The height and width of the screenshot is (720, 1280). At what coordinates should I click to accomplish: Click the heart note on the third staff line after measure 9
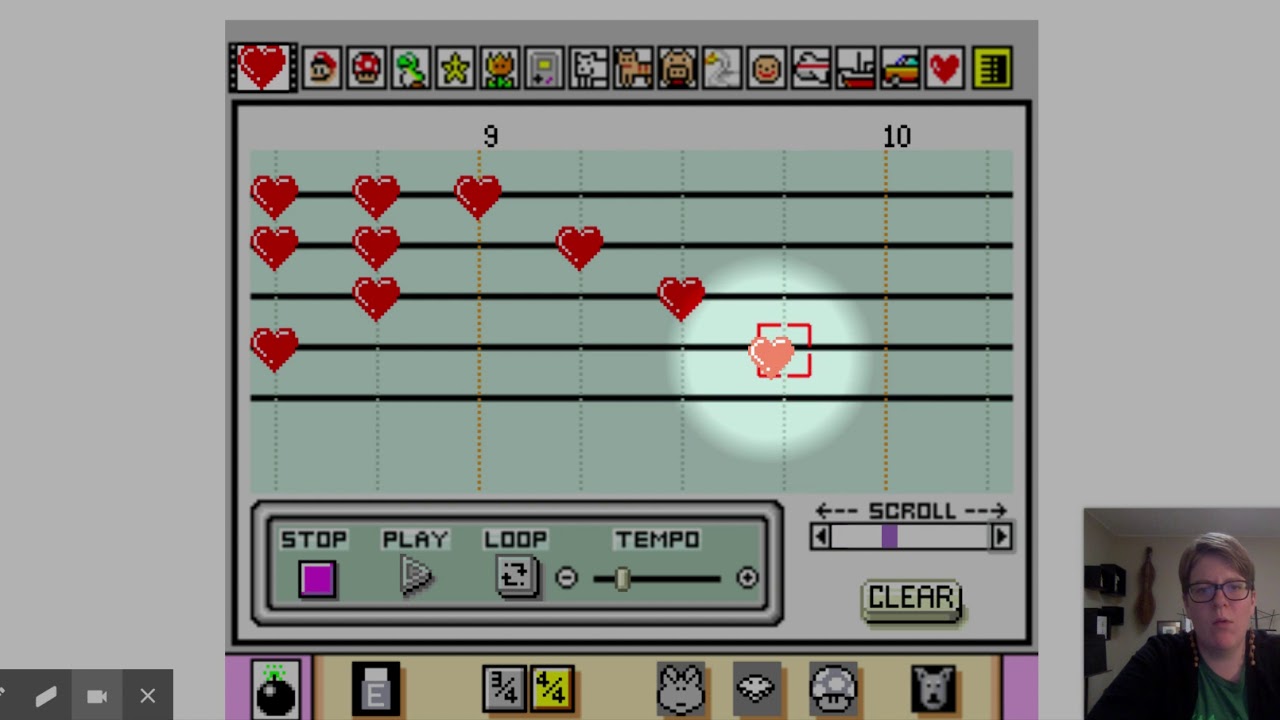(682, 298)
